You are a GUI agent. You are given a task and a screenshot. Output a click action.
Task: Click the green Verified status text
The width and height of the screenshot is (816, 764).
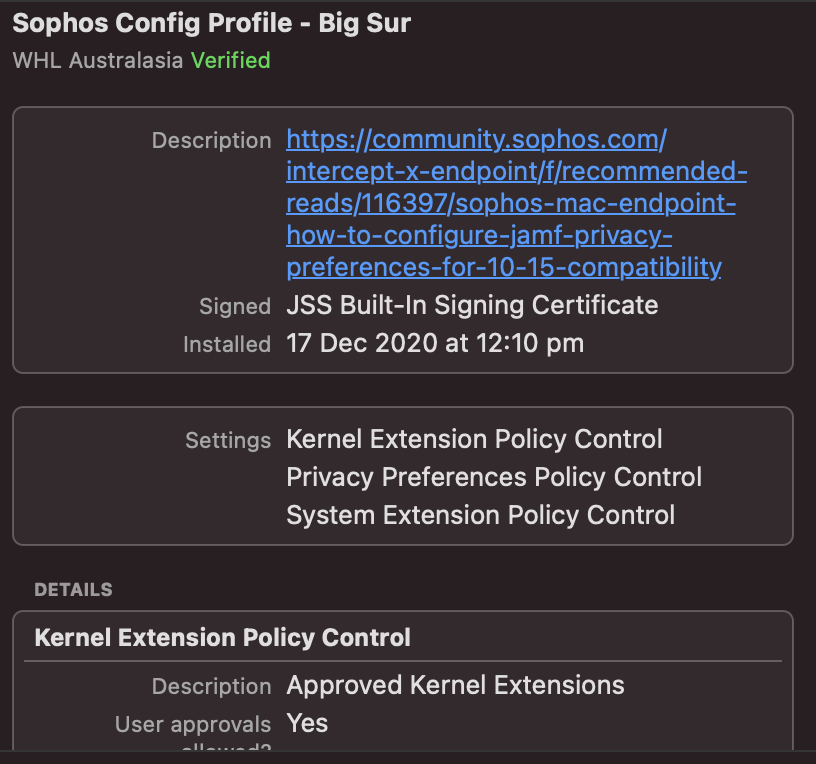tap(231, 60)
